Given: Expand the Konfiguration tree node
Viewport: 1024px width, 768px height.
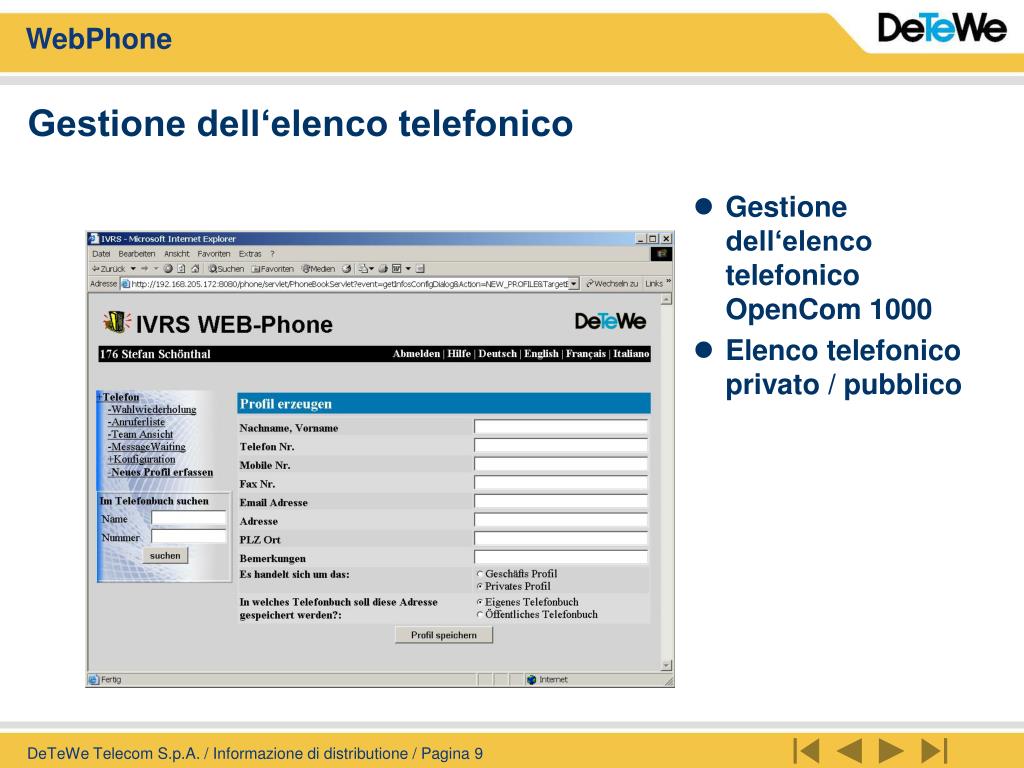Looking at the screenshot, I should [x=141, y=459].
